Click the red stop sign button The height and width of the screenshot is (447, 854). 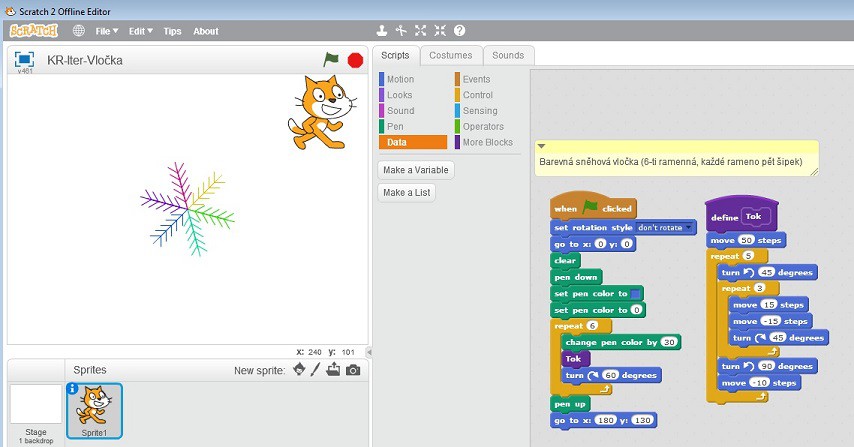pyautogui.click(x=355, y=60)
